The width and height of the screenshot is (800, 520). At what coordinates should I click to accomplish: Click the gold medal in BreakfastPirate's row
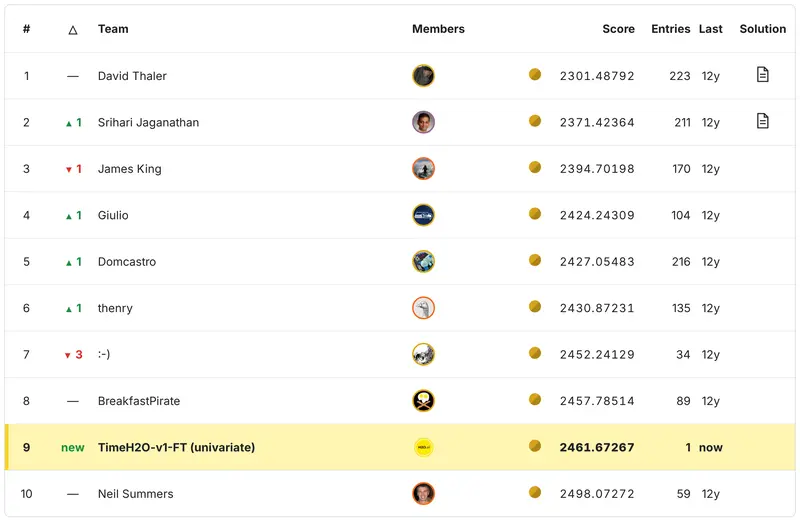(535, 399)
